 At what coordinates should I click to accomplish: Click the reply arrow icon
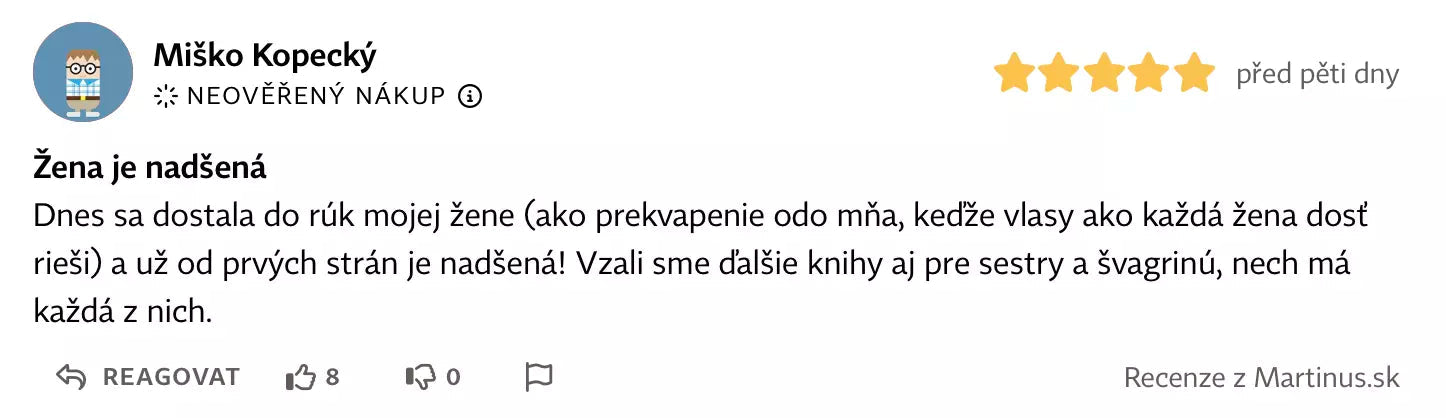pos(70,377)
